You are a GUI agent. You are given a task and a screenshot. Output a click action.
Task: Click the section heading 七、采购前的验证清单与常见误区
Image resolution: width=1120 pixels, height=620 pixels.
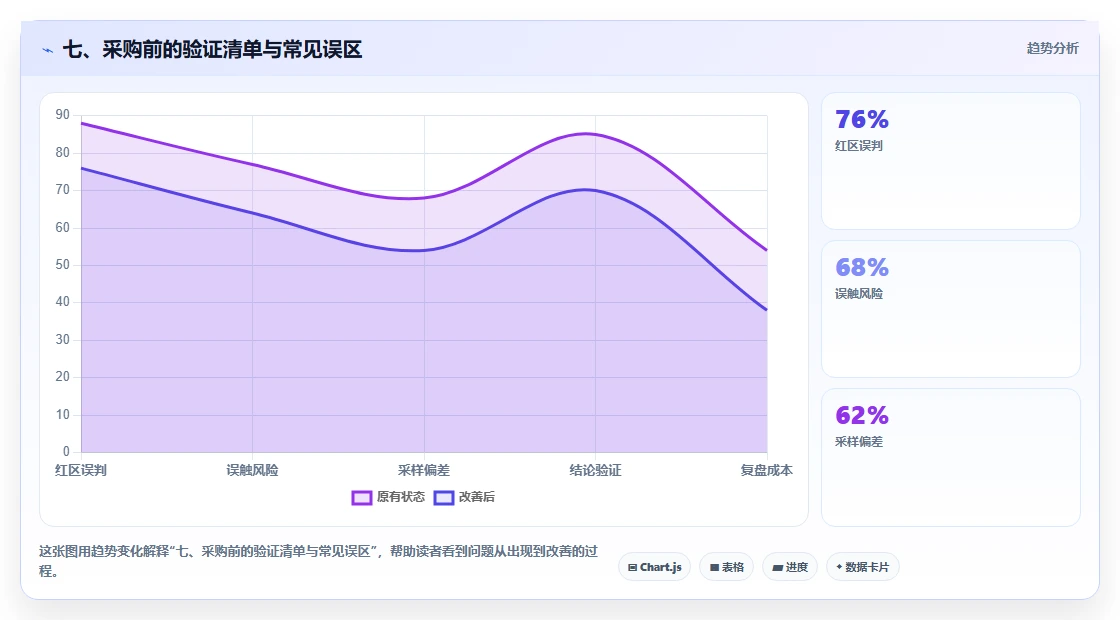(x=212, y=49)
